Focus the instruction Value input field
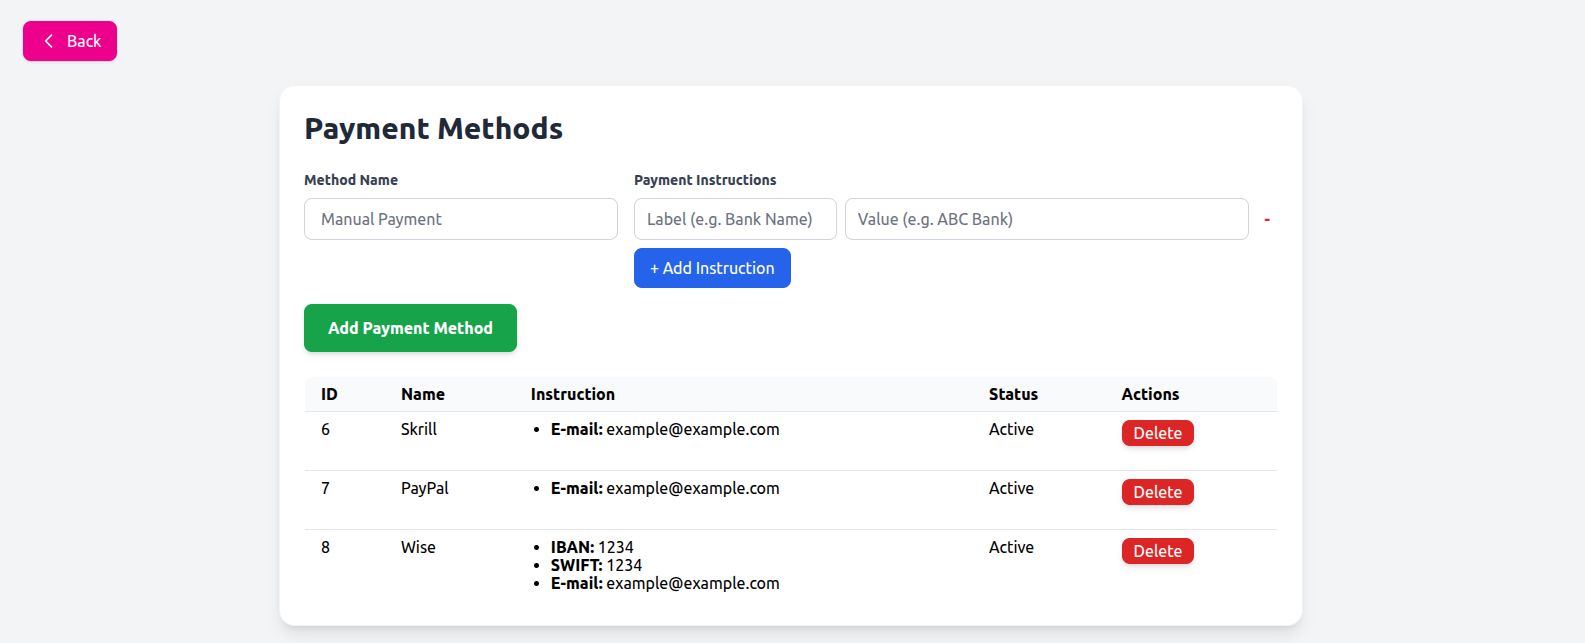1585x643 pixels. 1046,219
